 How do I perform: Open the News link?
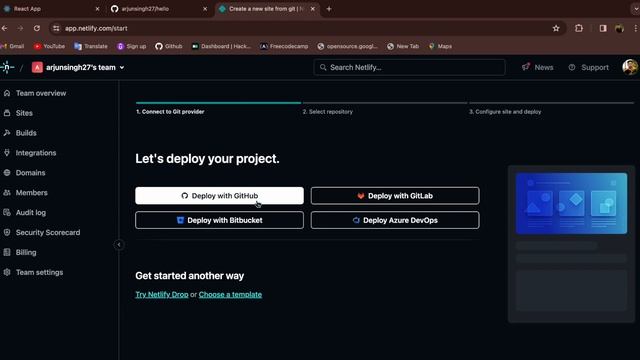pos(538,67)
